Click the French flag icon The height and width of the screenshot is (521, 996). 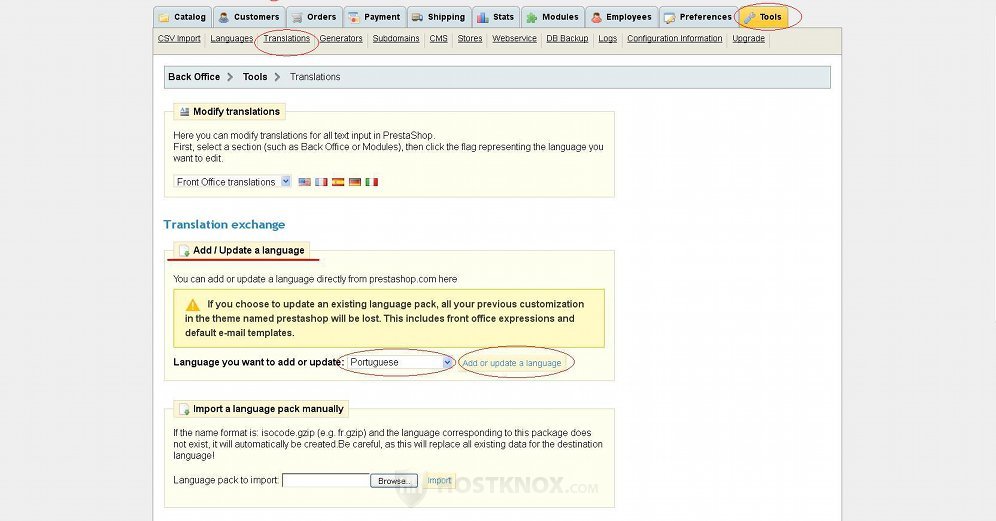[321, 182]
